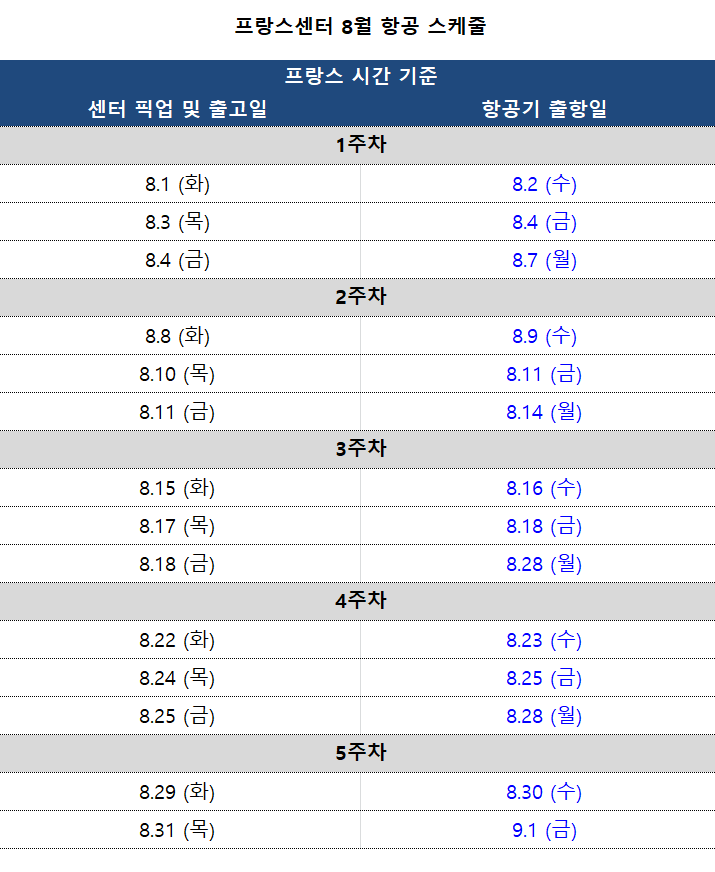Open the 8.14 (월) flight date
The image size is (715, 872).
click(x=544, y=412)
